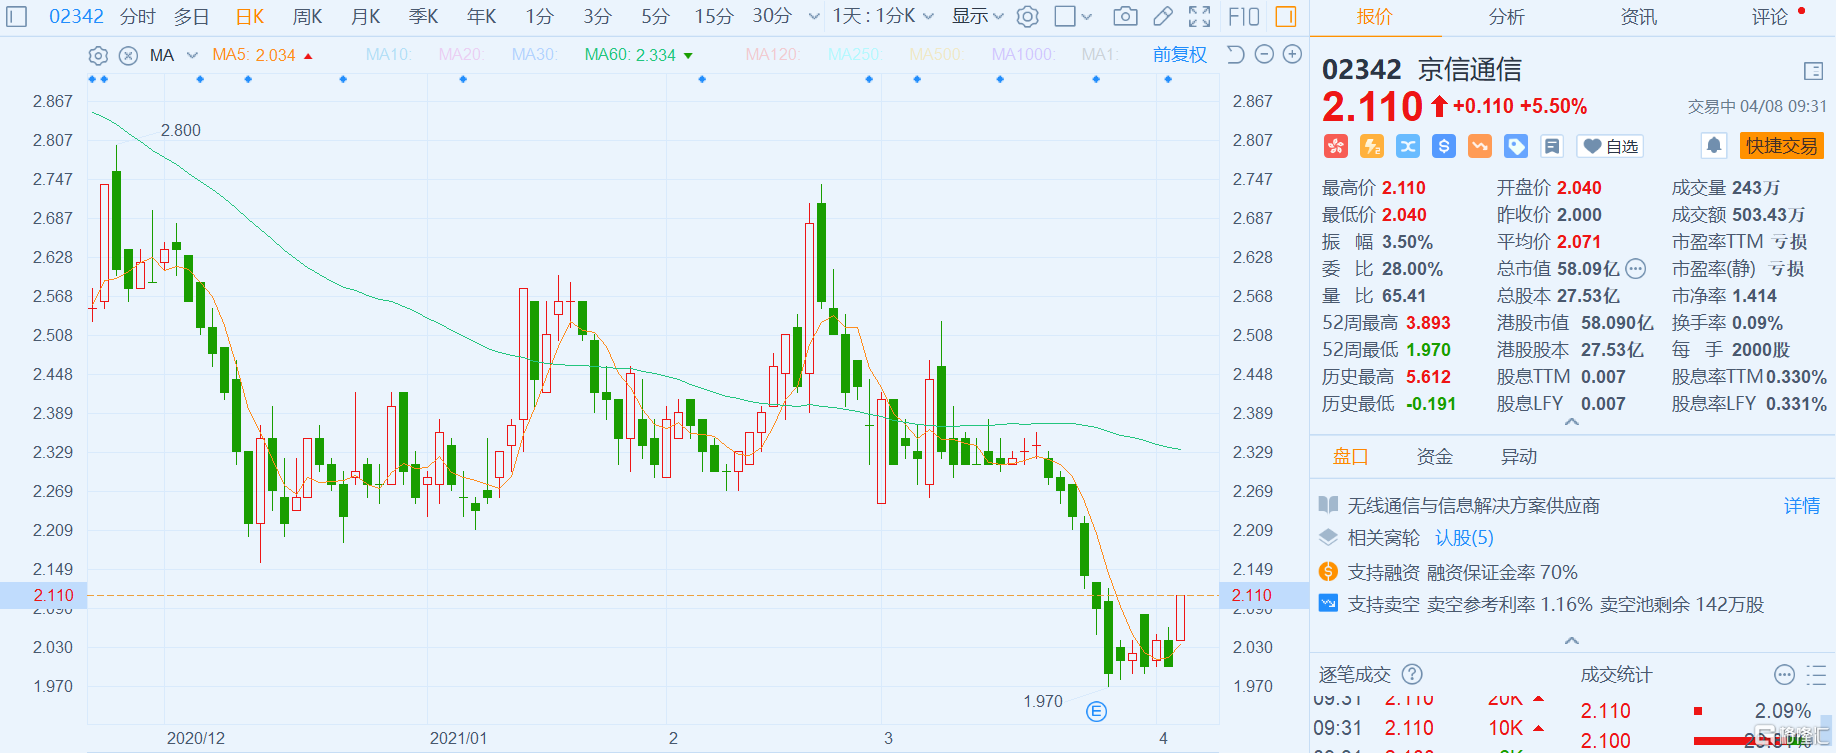Open the 显示 display dropdown
This screenshot has height=753, width=1836.
click(977, 16)
